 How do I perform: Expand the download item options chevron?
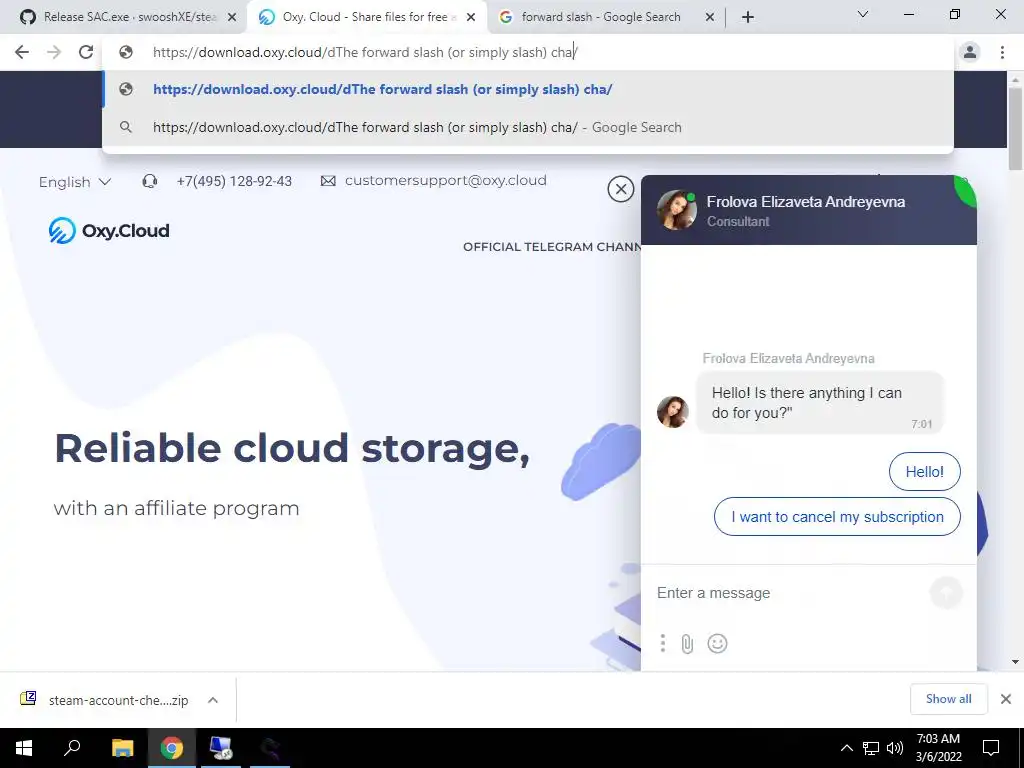pyautogui.click(x=213, y=700)
